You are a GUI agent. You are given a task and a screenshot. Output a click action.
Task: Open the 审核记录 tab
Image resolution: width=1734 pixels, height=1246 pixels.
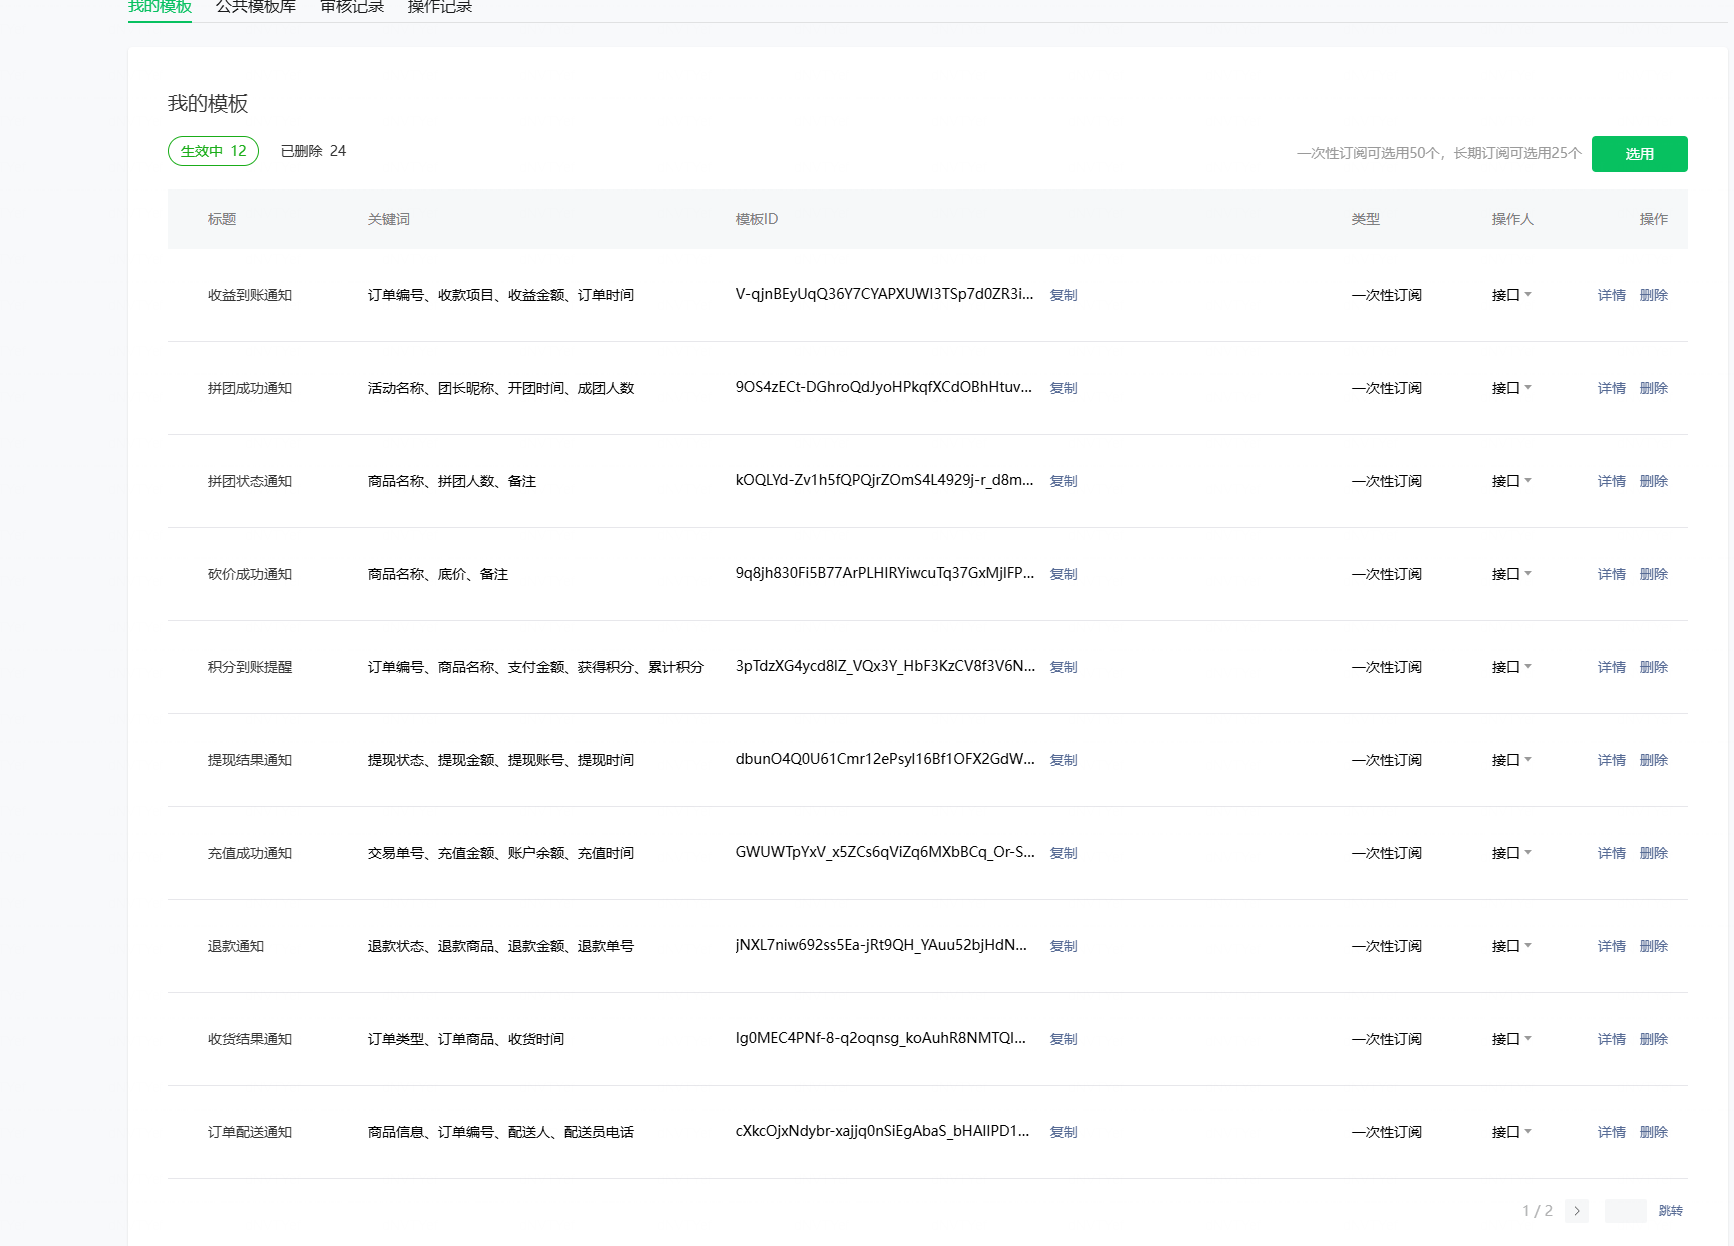(352, 8)
